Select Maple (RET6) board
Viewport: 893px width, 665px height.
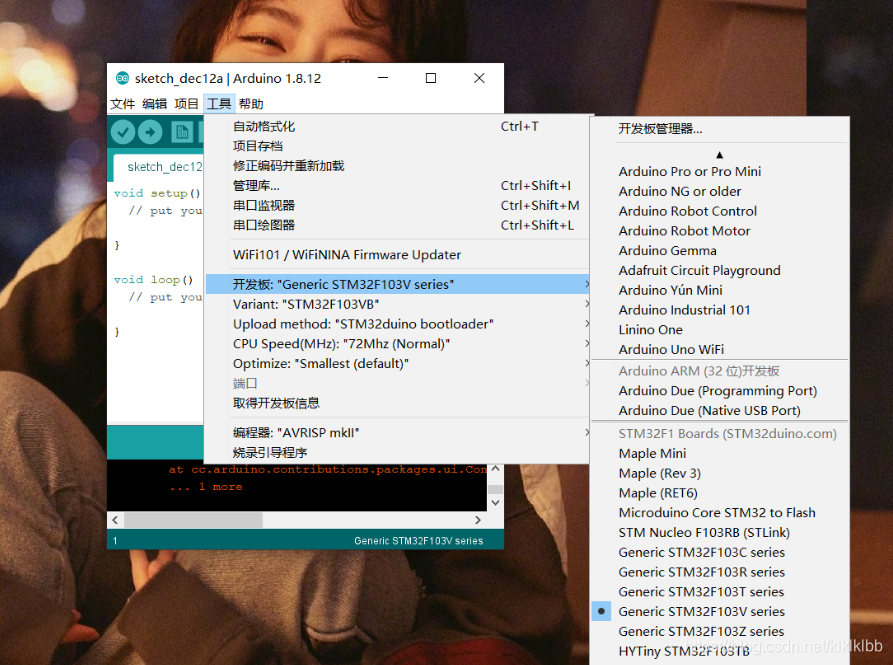click(720, 493)
